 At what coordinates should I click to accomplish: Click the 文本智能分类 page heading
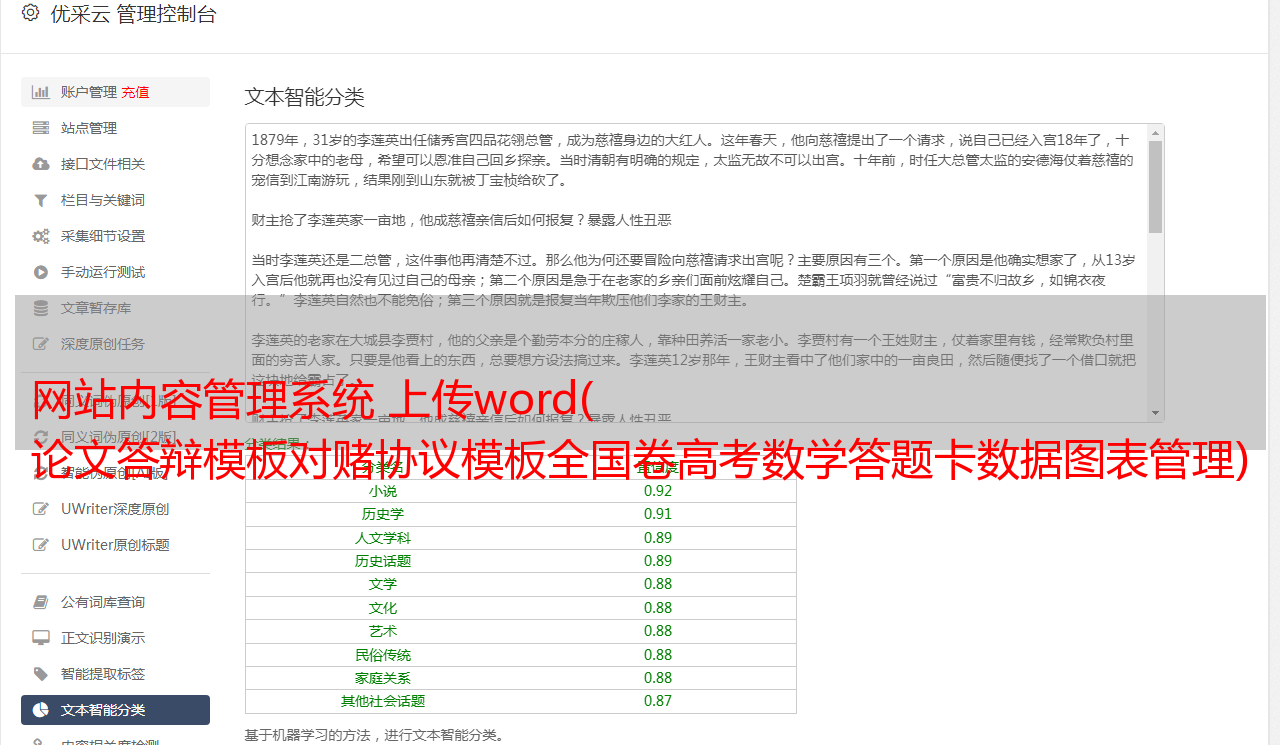(305, 97)
